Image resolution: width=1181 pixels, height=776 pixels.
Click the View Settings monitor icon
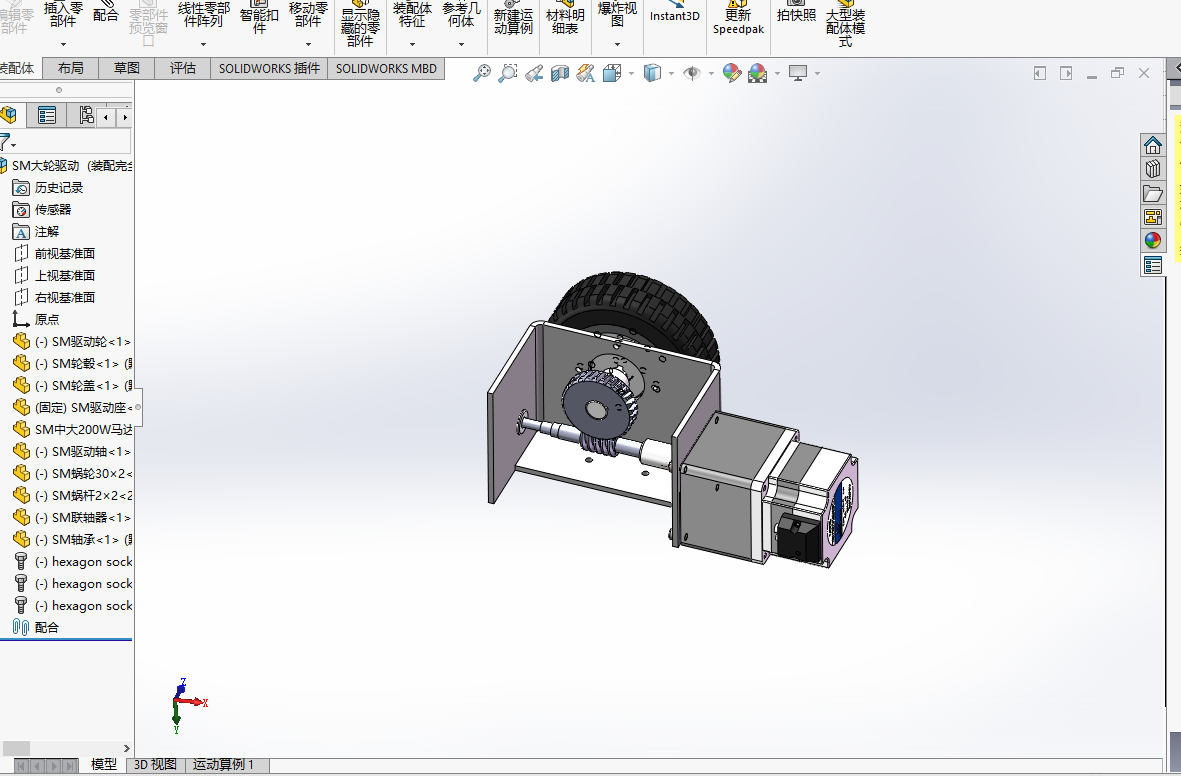tap(798, 73)
